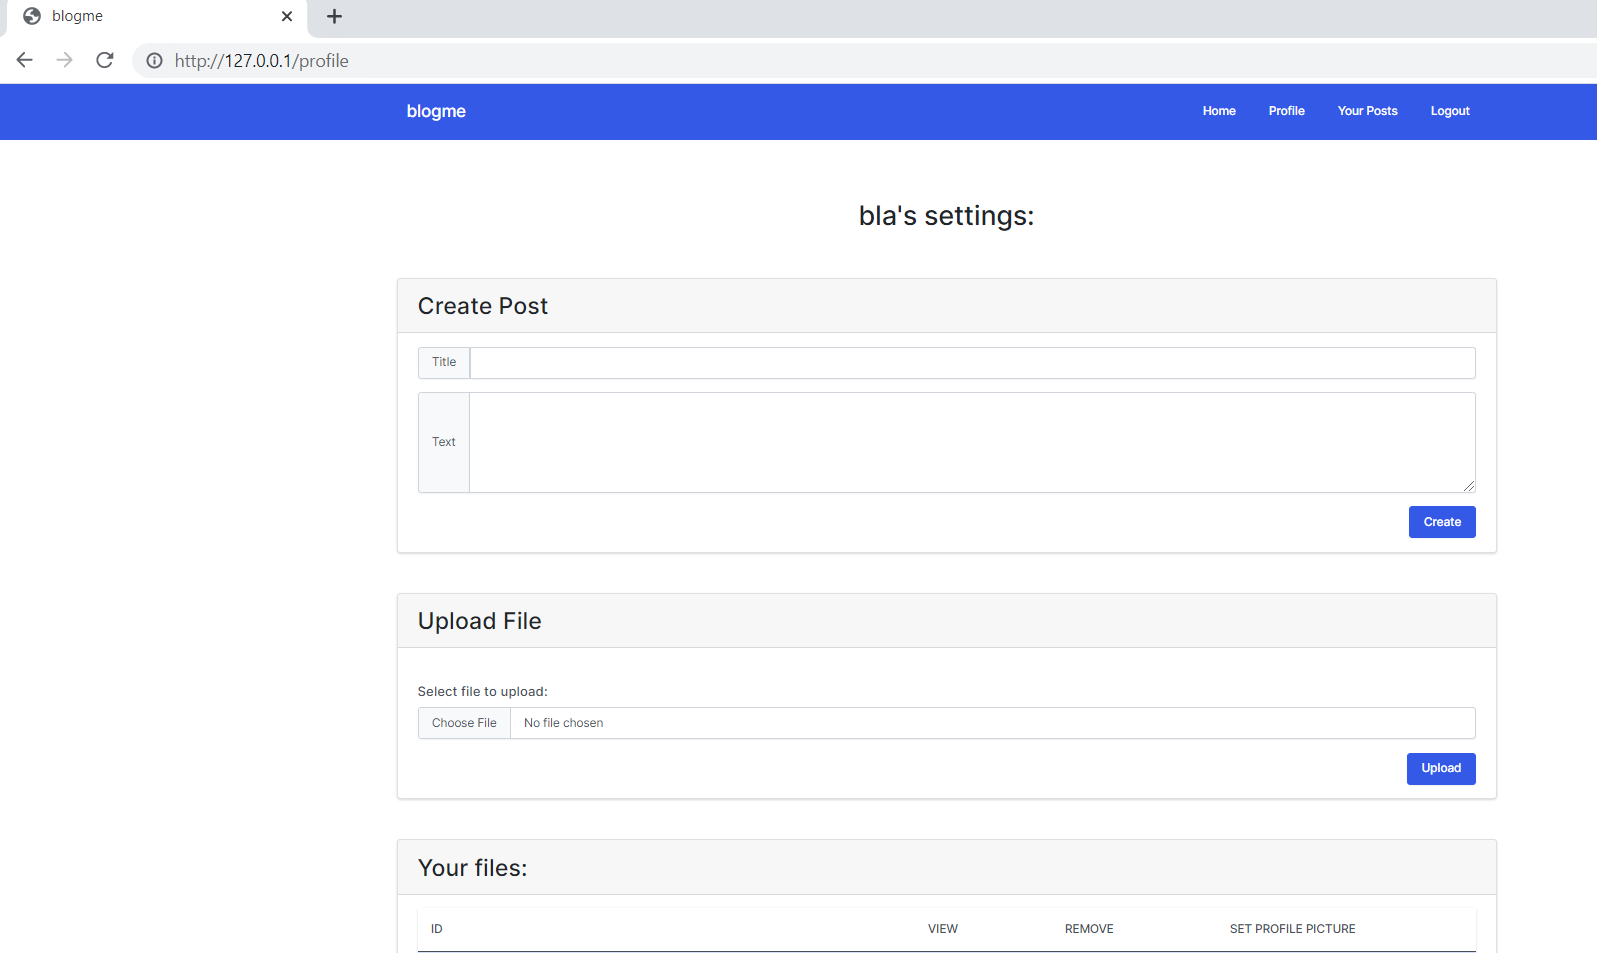Go to the Profile nav link
This screenshot has width=1597, height=953.
(1286, 111)
